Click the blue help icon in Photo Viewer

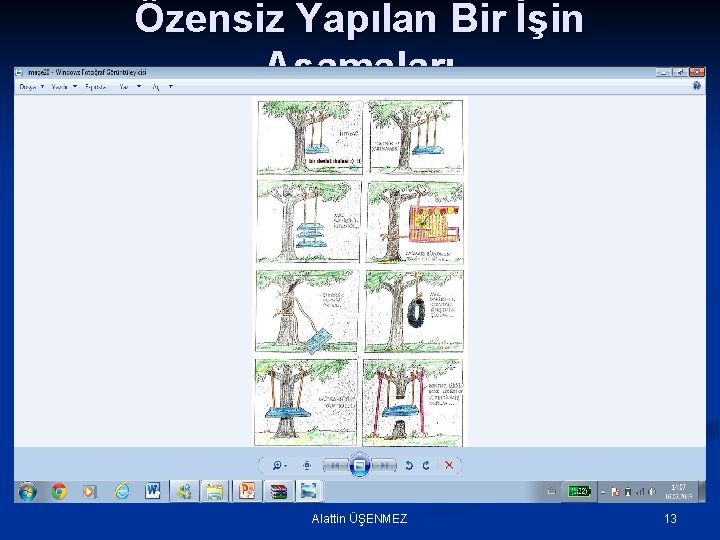click(697, 86)
